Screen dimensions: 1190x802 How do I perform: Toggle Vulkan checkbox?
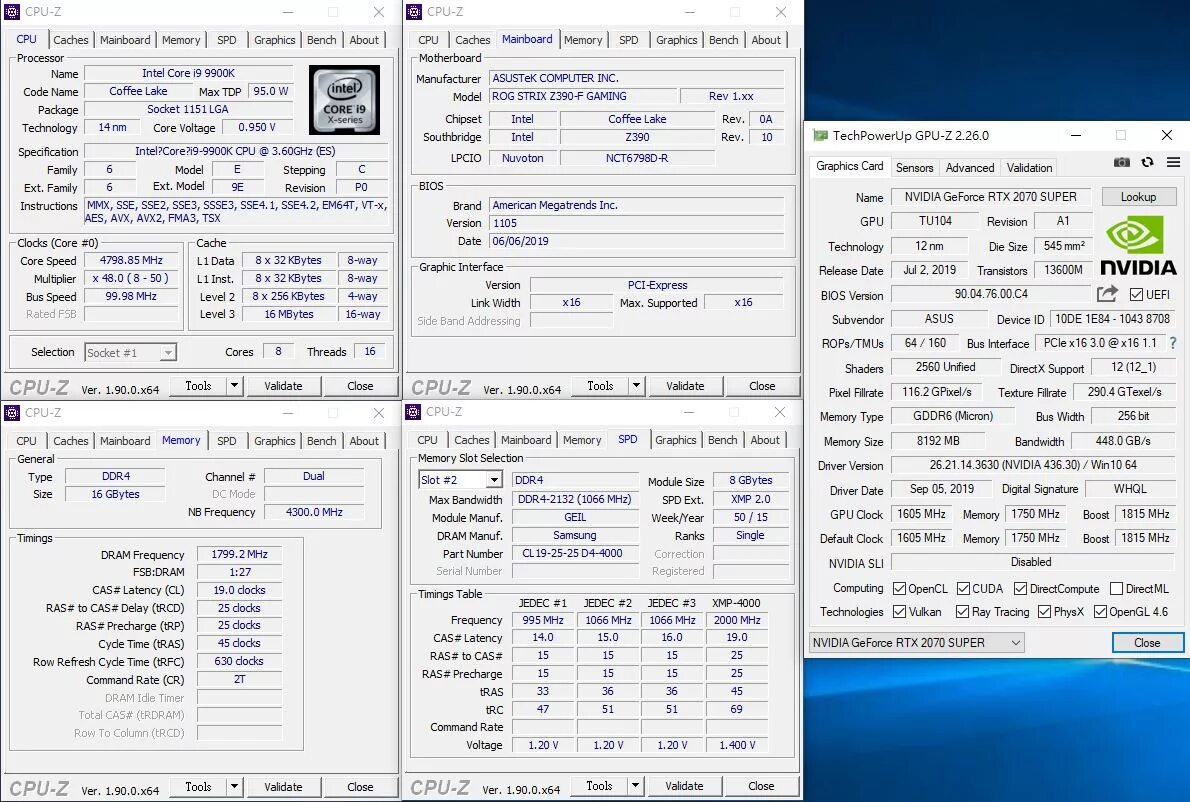coord(899,612)
